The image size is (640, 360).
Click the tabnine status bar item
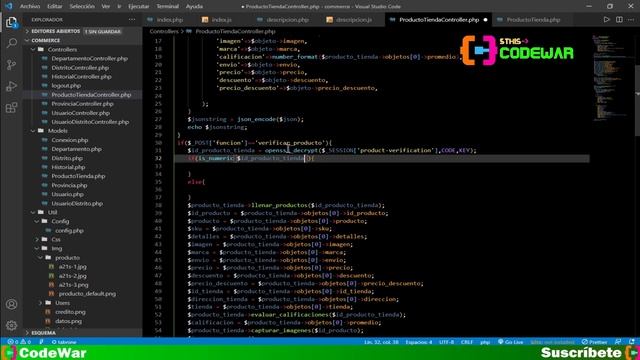point(64,342)
